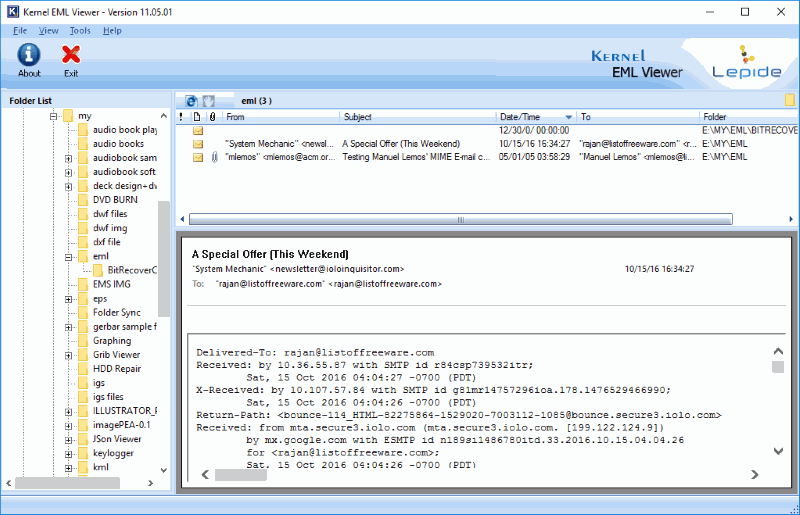The width and height of the screenshot is (800, 515).
Task: Click the yellow note icon at top right of list
Action: pyautogui.click(x=789, y=100)
